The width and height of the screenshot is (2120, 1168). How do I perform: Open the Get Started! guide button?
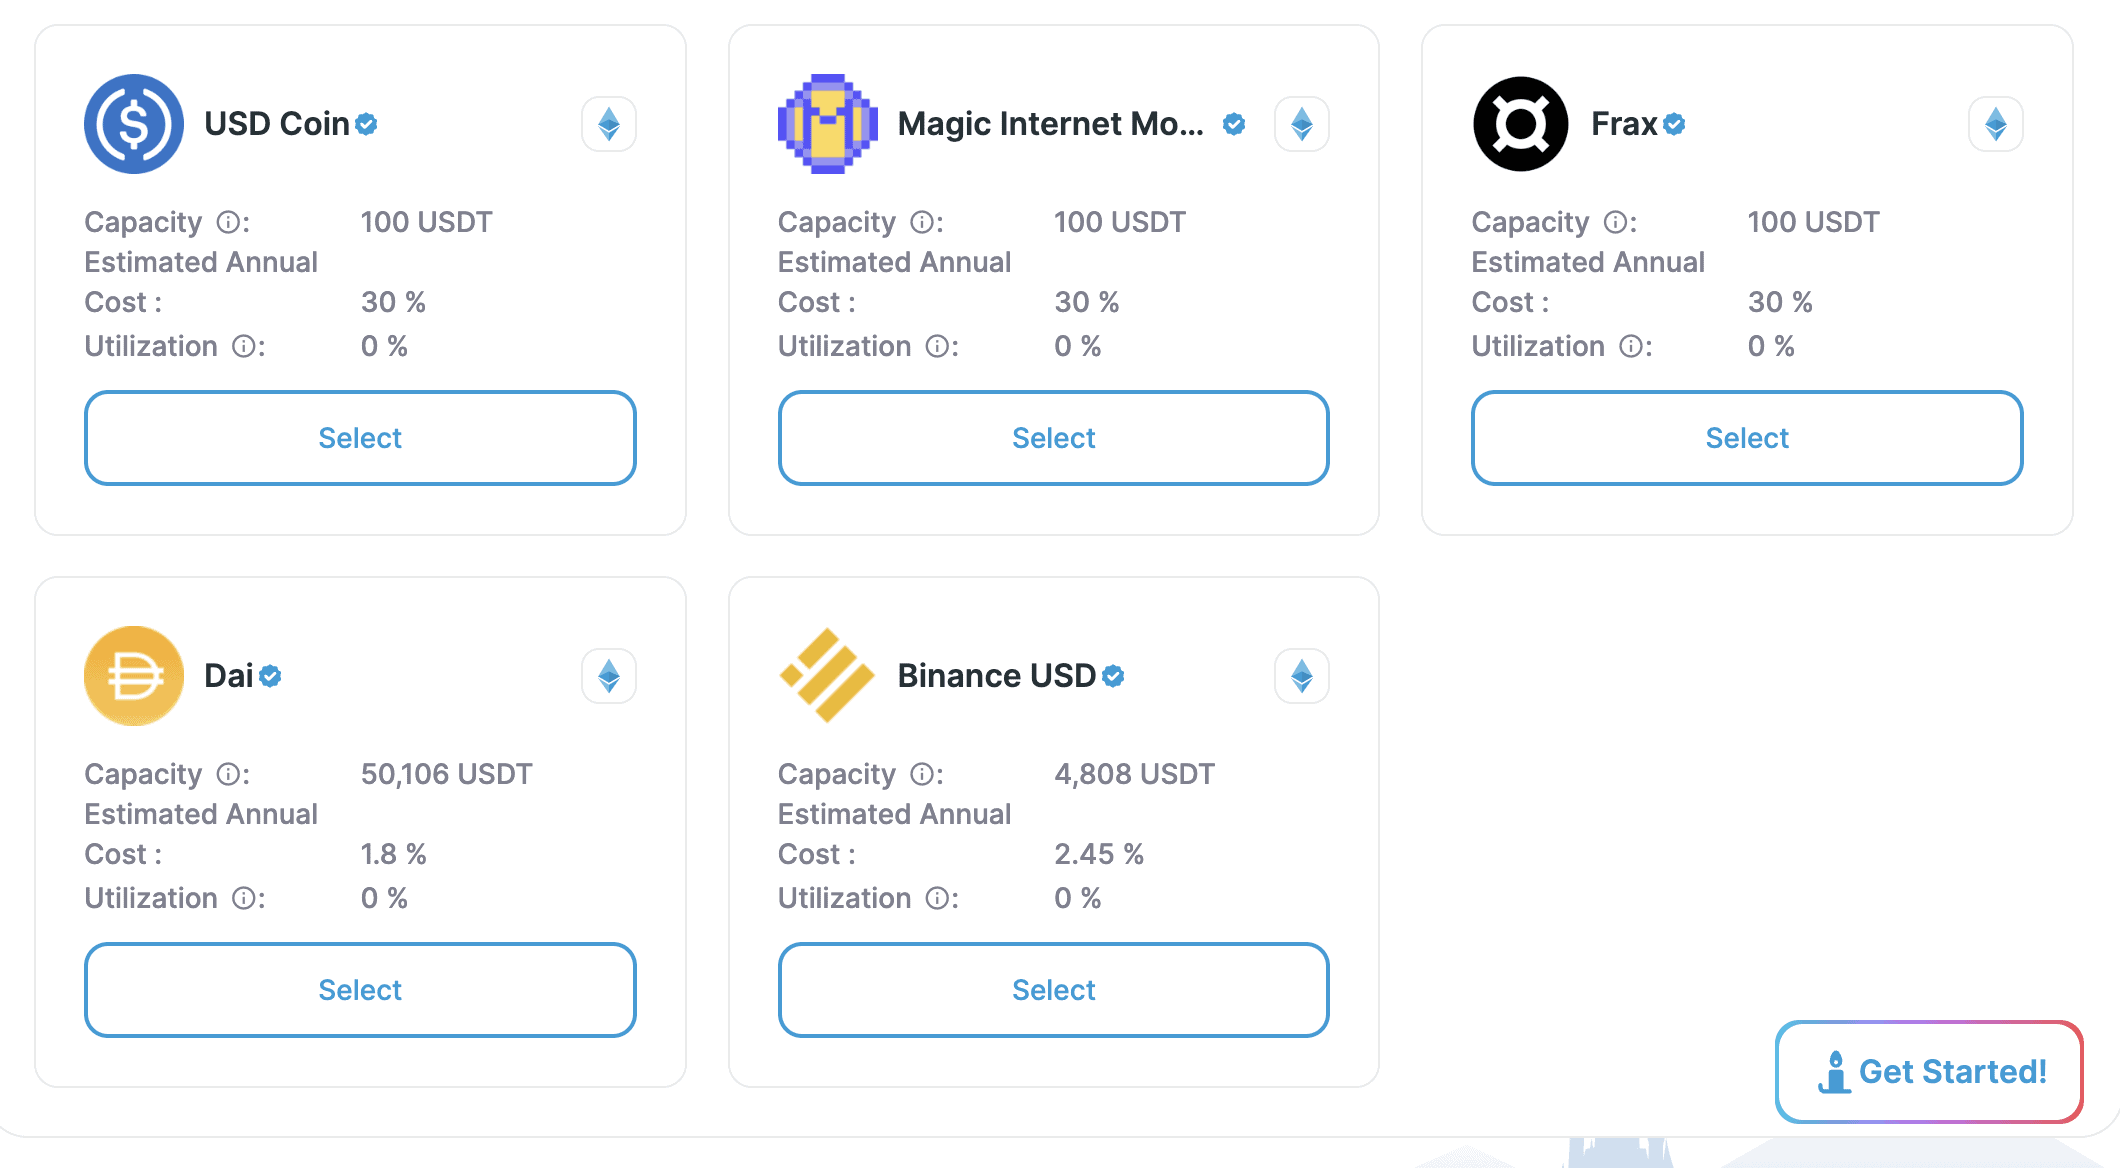pos(1929,1072)
